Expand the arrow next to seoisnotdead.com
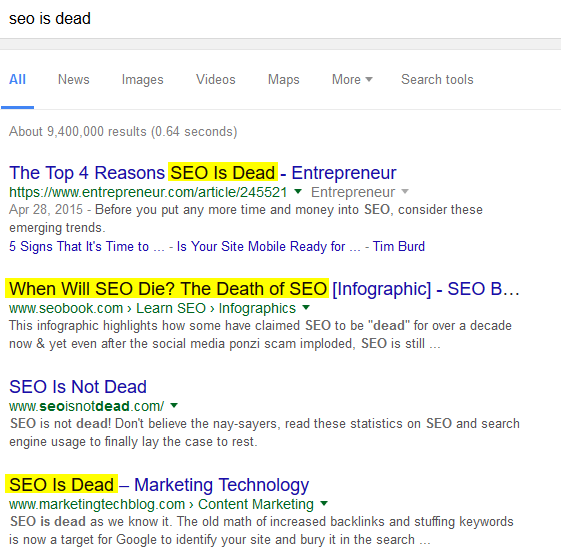The image size is (561, 560). coord(174,405)
